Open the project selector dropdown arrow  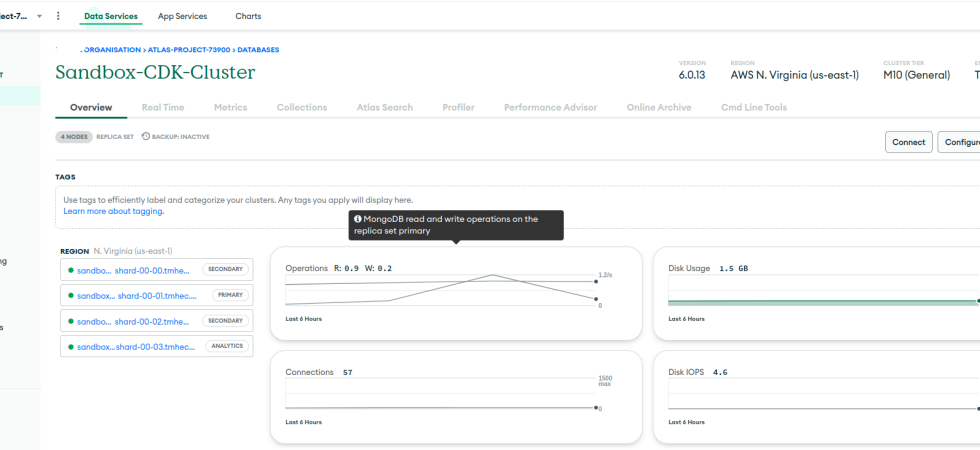39,16
